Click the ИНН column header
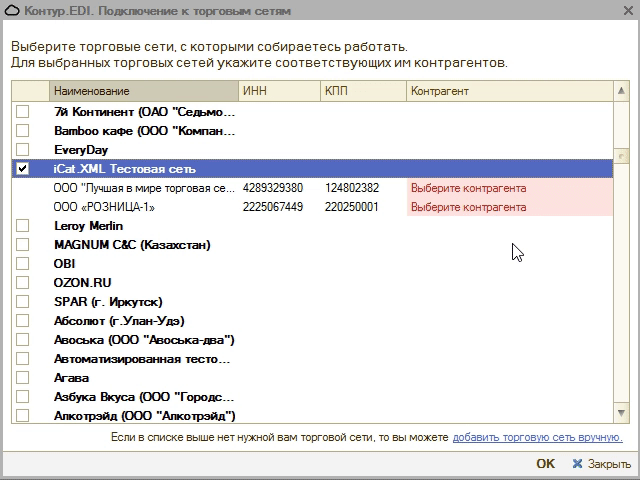Viewport: 640px width, 480px height. point(280,91)
